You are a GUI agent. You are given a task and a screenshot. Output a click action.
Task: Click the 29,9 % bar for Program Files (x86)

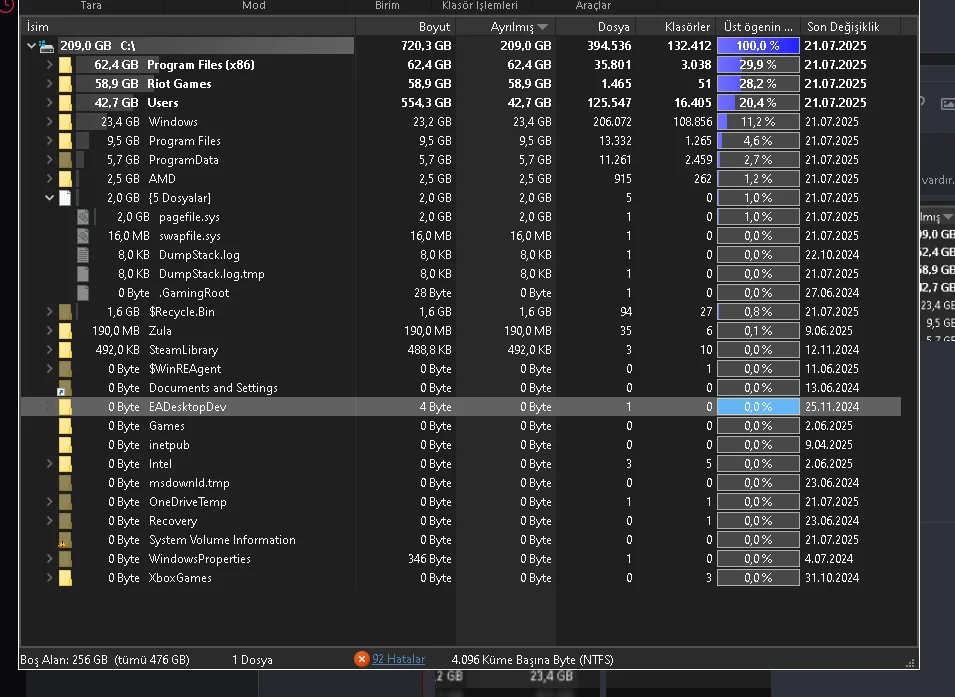click(x=758, y=65)
